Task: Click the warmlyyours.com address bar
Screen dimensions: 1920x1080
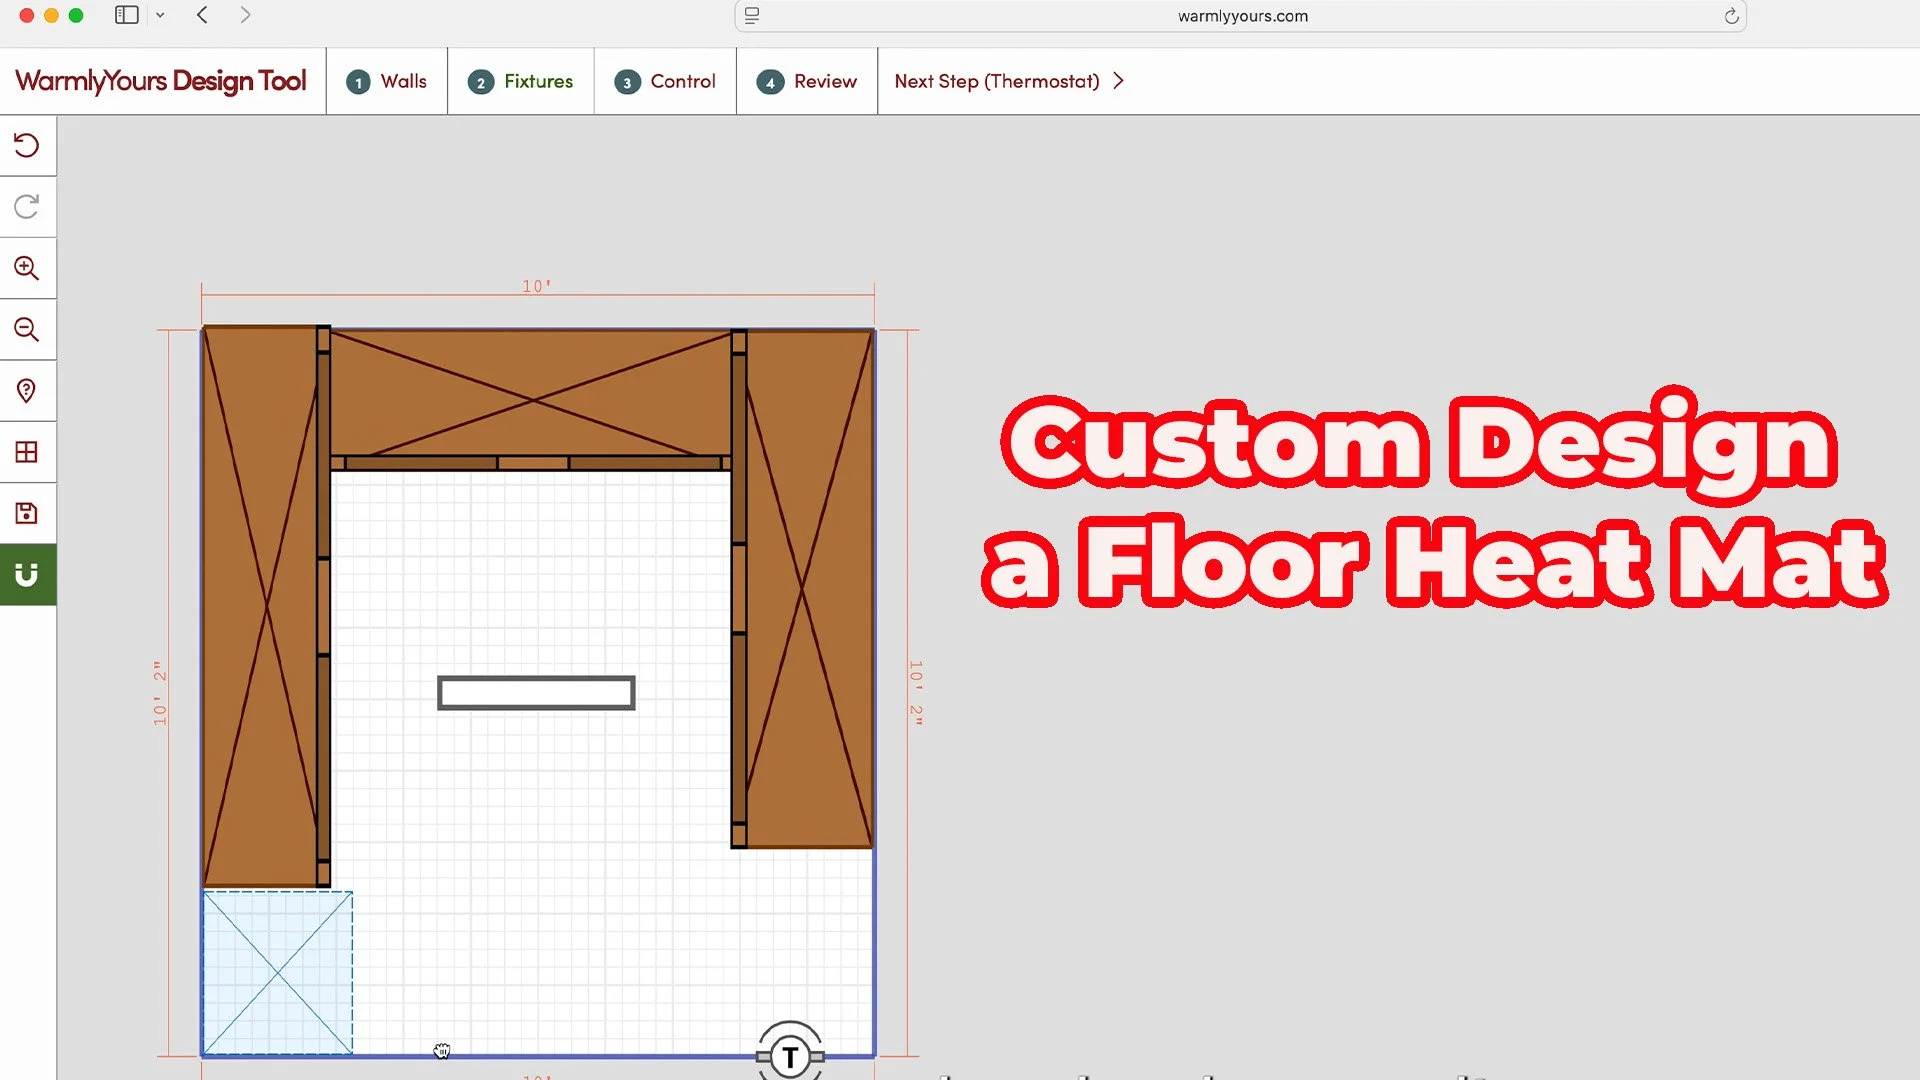Action: (x=1242, y=15)
